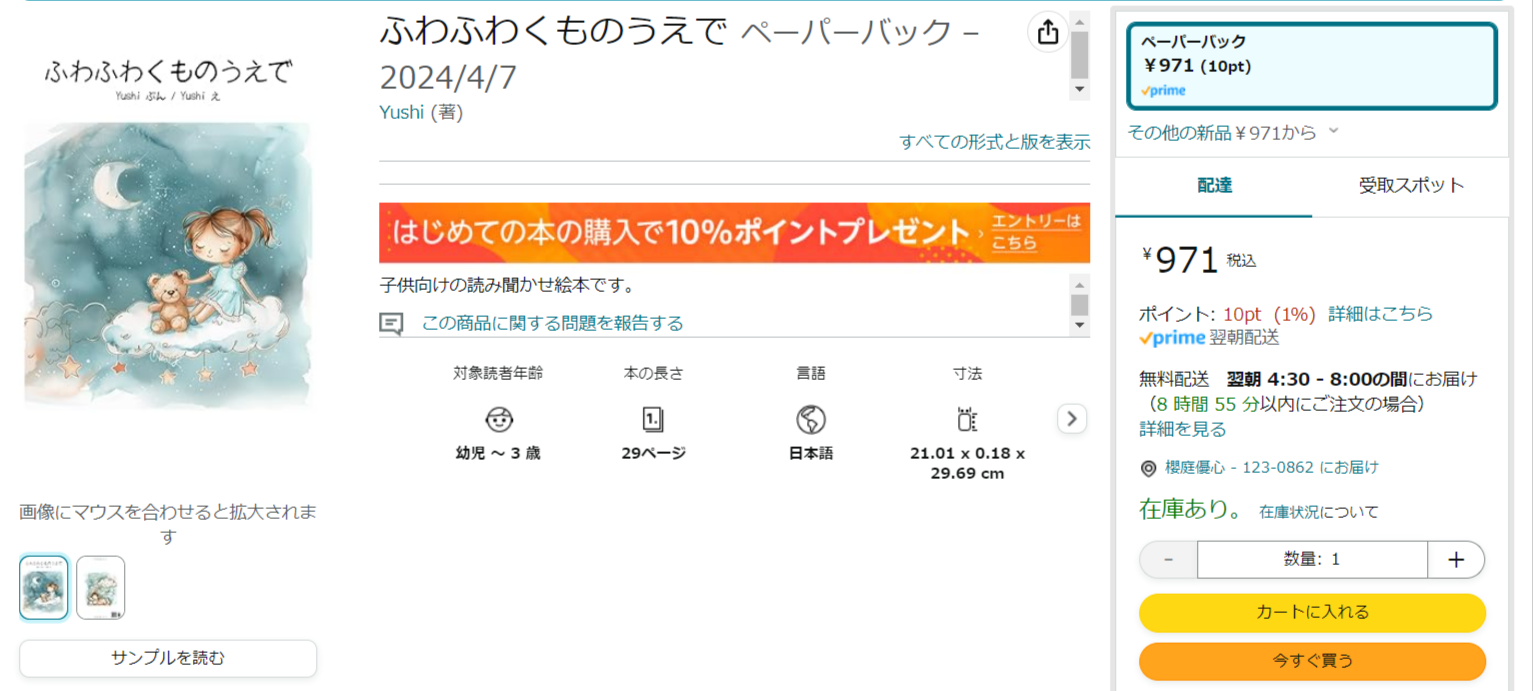Click the 21.01 x 0.18 x 29.69 cm text
The height and width of the screenshot is (691, 1533).
click(x=967, y=464)
